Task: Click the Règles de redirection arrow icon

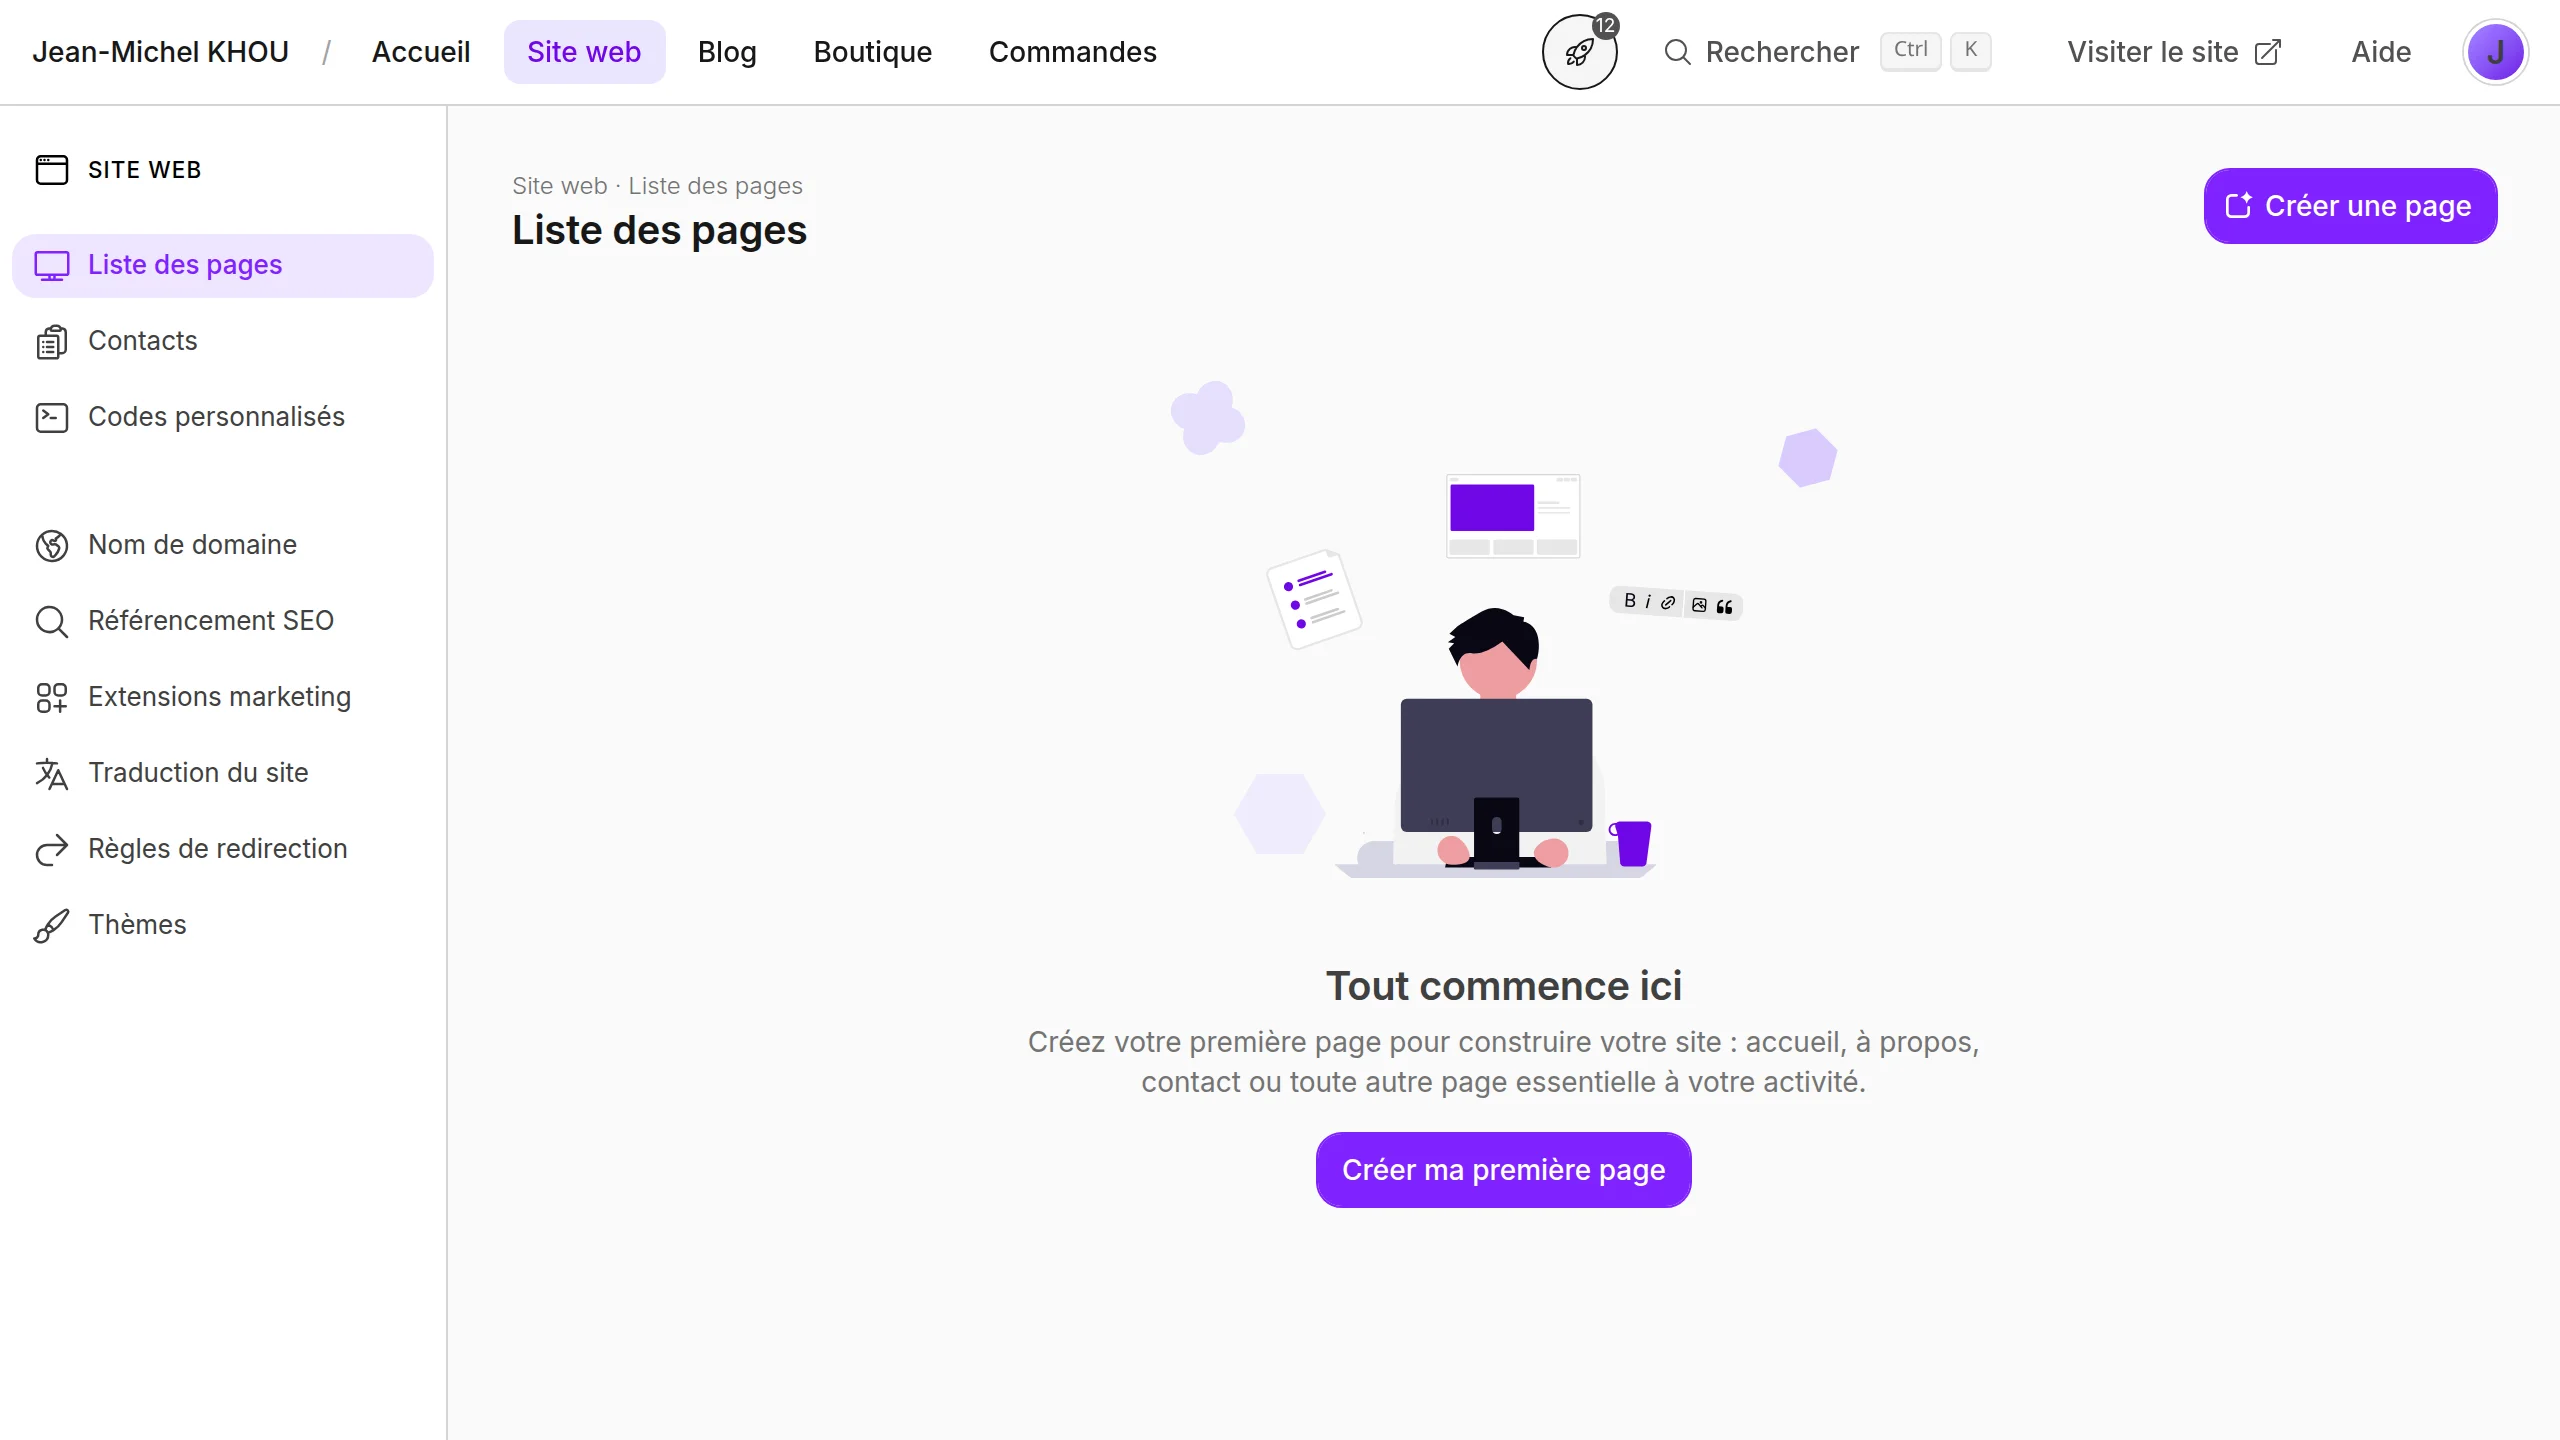Action: pos(52,849)
